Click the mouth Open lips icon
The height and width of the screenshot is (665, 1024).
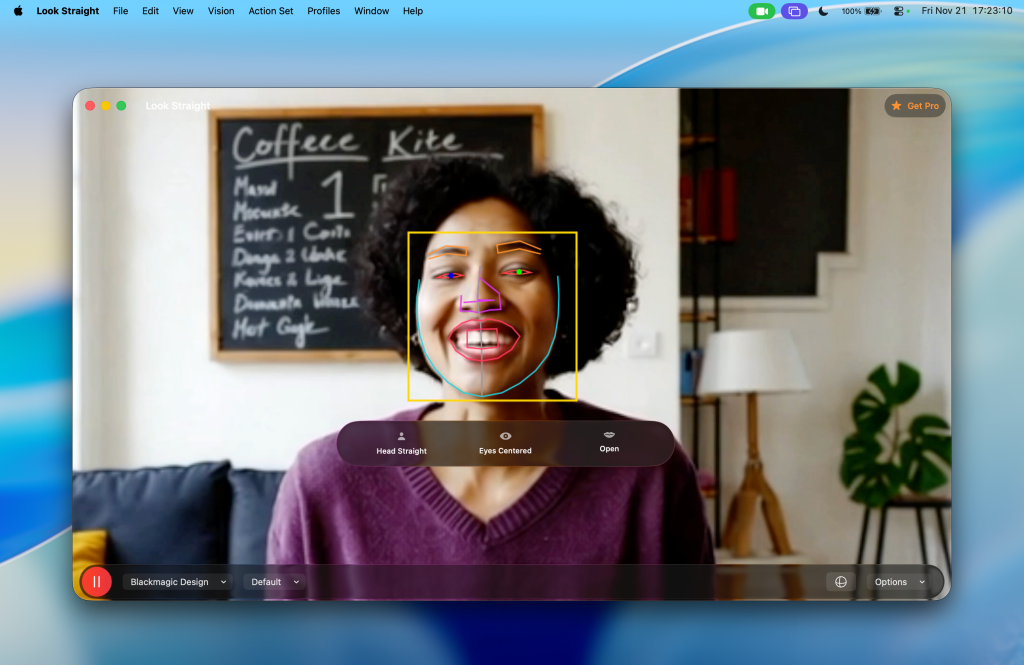coord(609,435)
